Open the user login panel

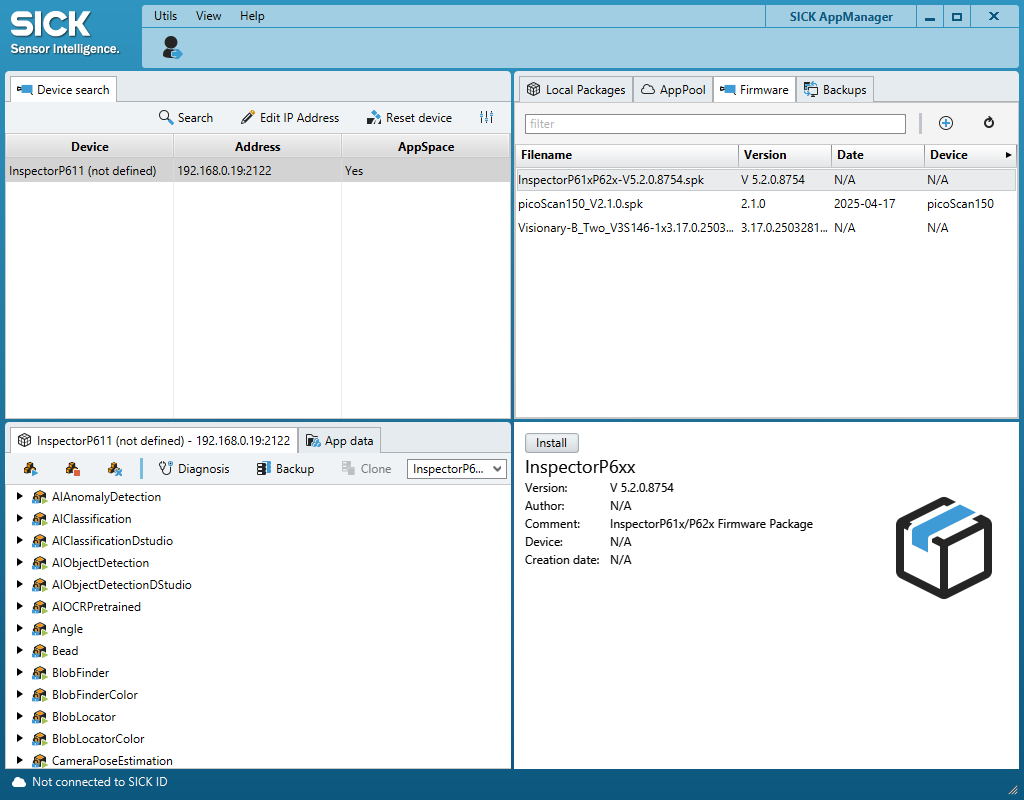pyautogui.click(x=170, y=46)
